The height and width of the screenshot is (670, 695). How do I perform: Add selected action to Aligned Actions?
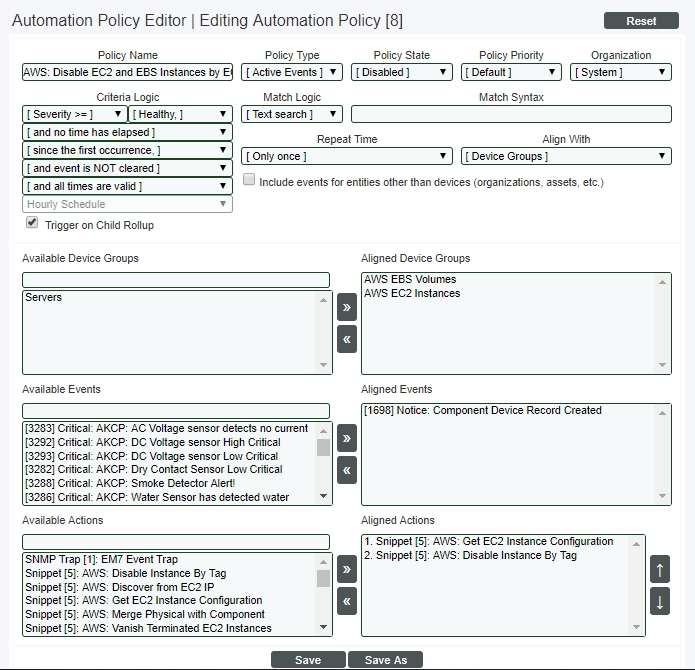(x=347, y=569)
